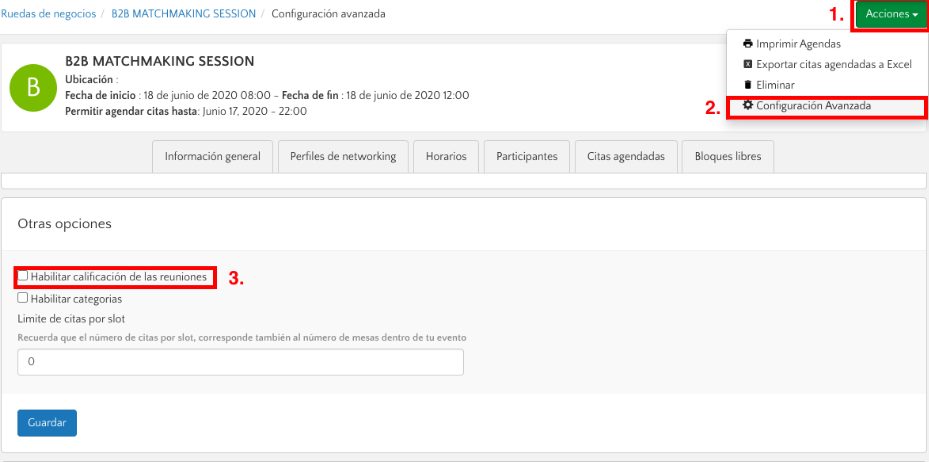Screen dimensions: 929x462
Task: Open the Participantes tab
Action: point(526,157)
